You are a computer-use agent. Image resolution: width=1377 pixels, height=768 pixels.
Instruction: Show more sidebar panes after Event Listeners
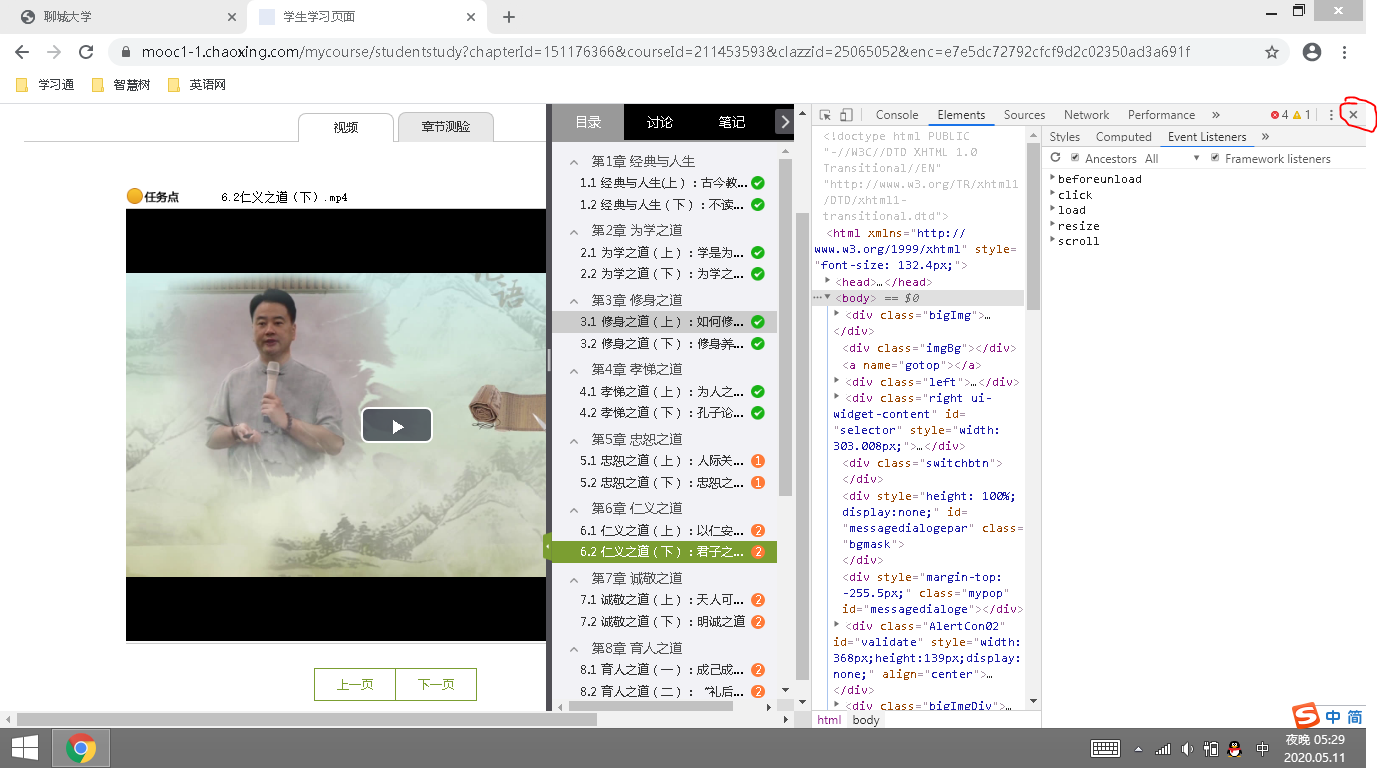pos(1265,137)
